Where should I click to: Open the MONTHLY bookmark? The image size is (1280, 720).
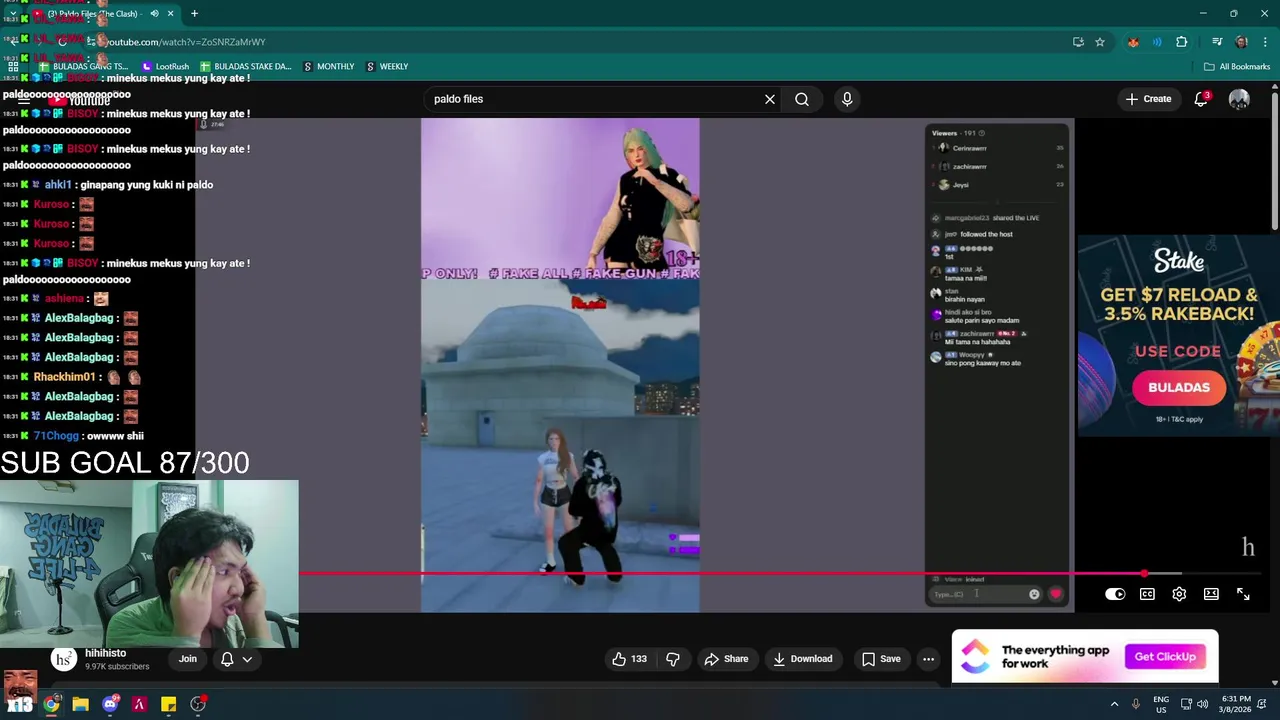coord(328,67)
